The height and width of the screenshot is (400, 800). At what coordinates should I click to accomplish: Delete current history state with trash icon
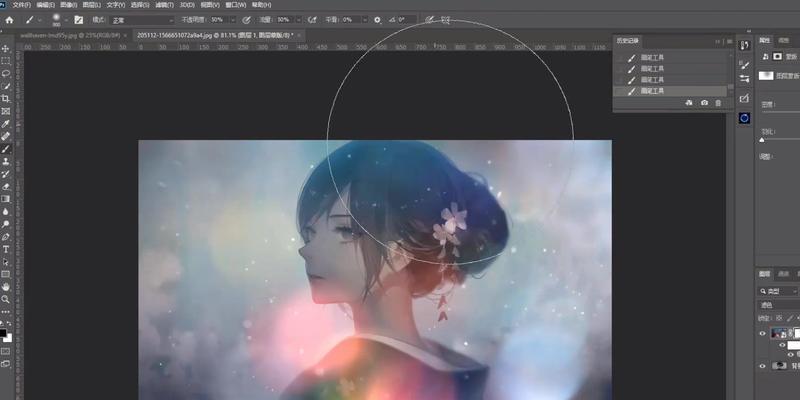718,103
